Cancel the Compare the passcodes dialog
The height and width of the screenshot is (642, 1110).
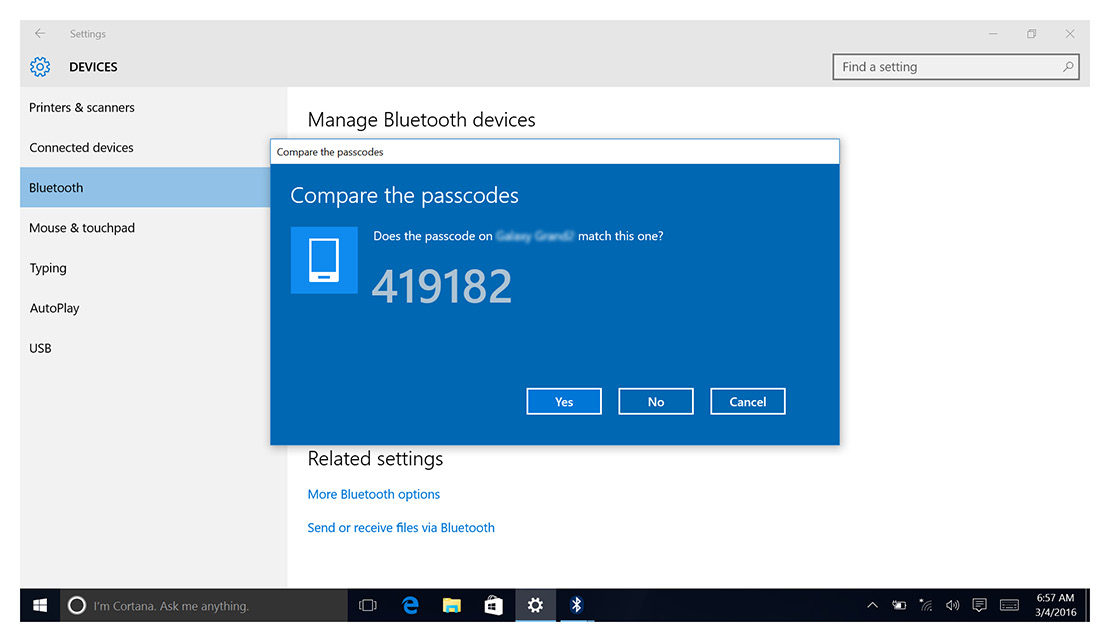coord(748,401)
